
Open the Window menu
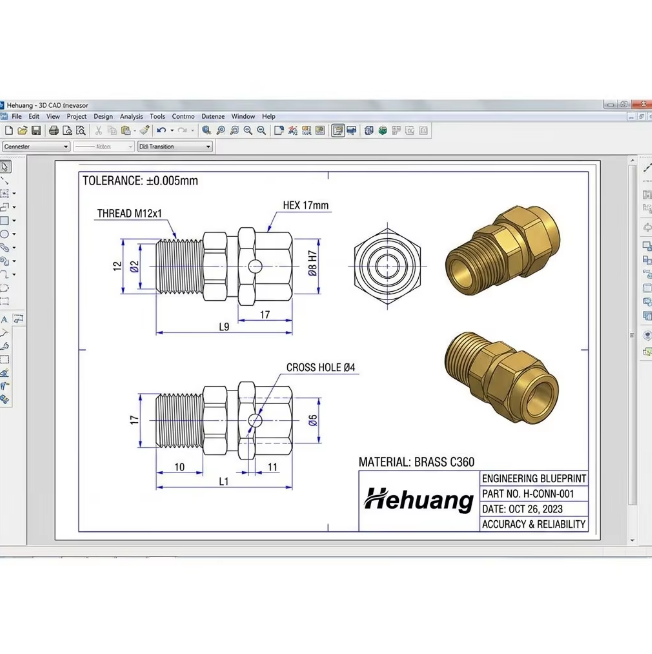(243, 117)
